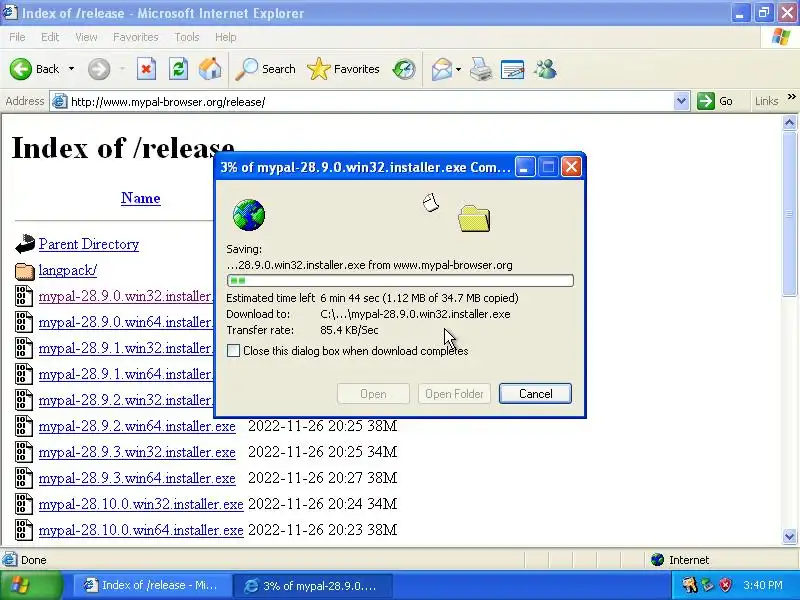Image resolution: width=800 pixels, height=600 pixels.
Task: Click the Transfer rate value 85.4 KB/Sec
Action: [349, 330]
